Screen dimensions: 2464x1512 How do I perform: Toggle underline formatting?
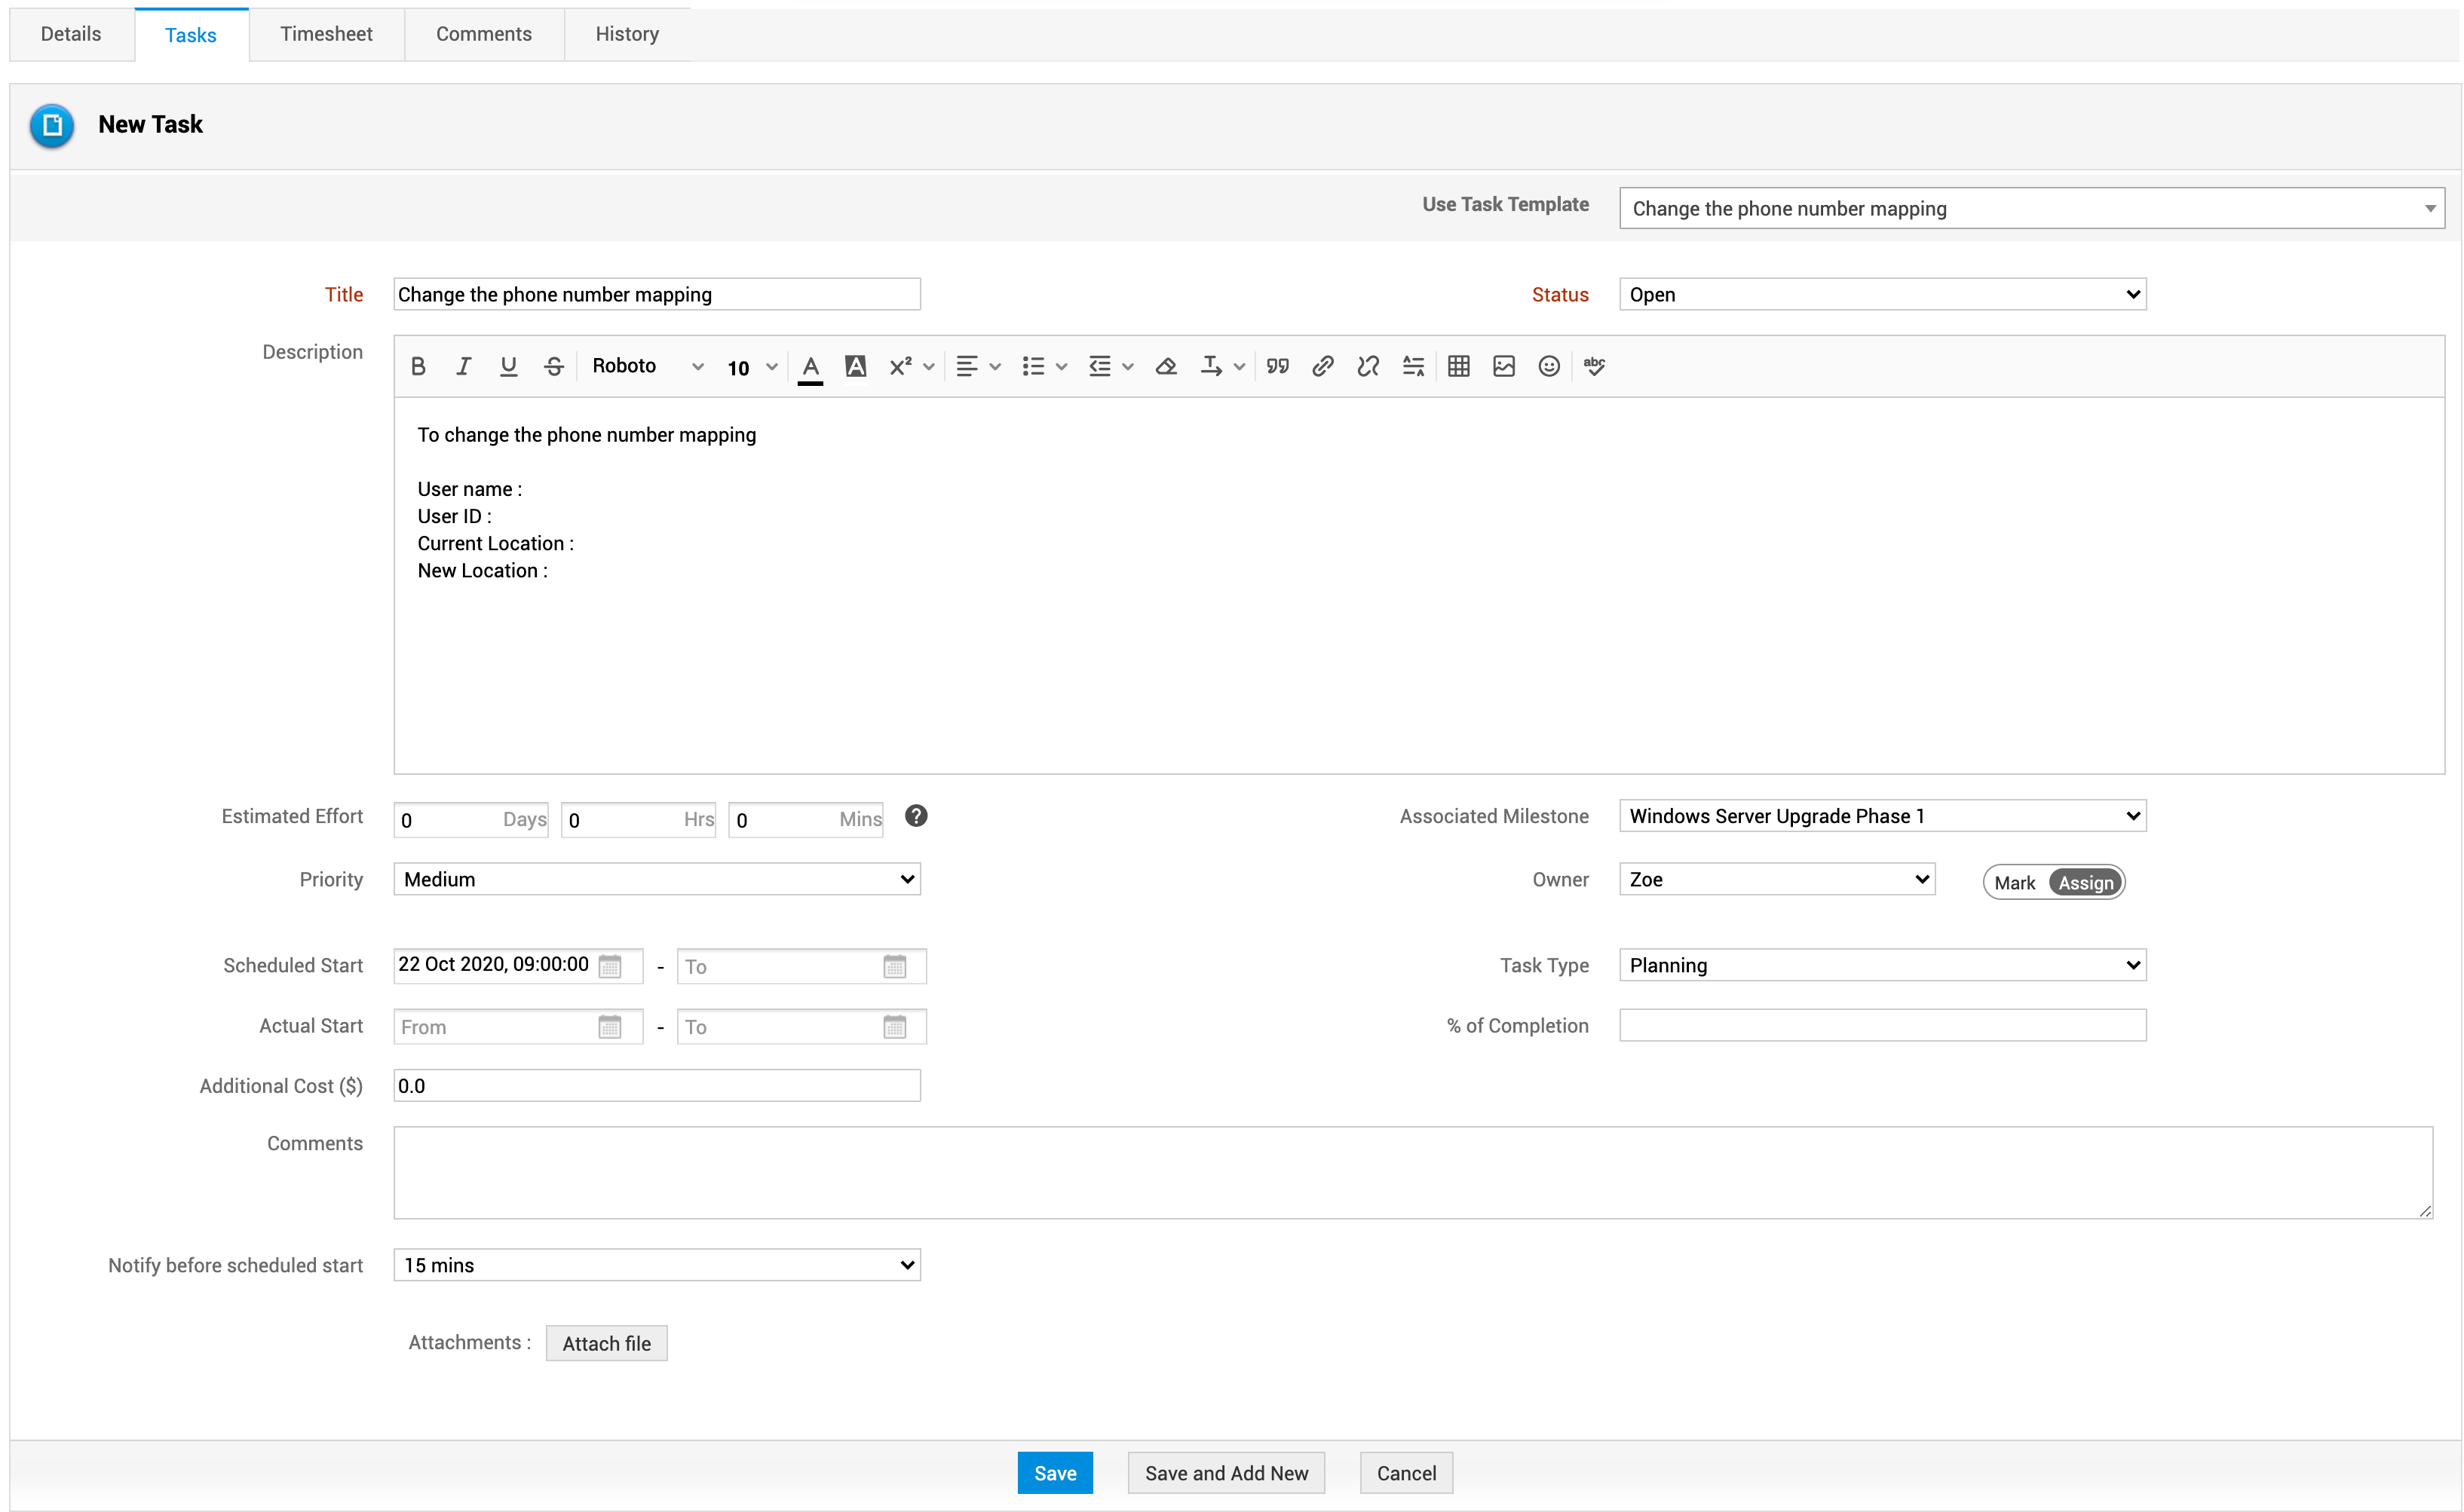coord(508,367)
